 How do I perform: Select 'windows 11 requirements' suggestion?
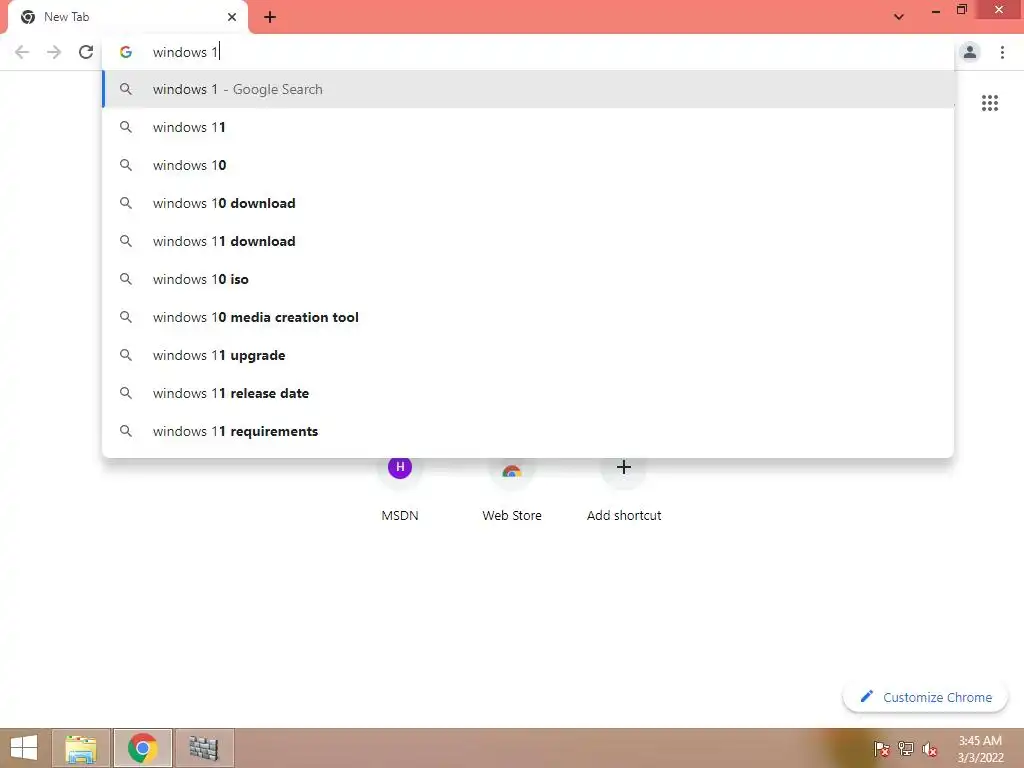point(528,431)
